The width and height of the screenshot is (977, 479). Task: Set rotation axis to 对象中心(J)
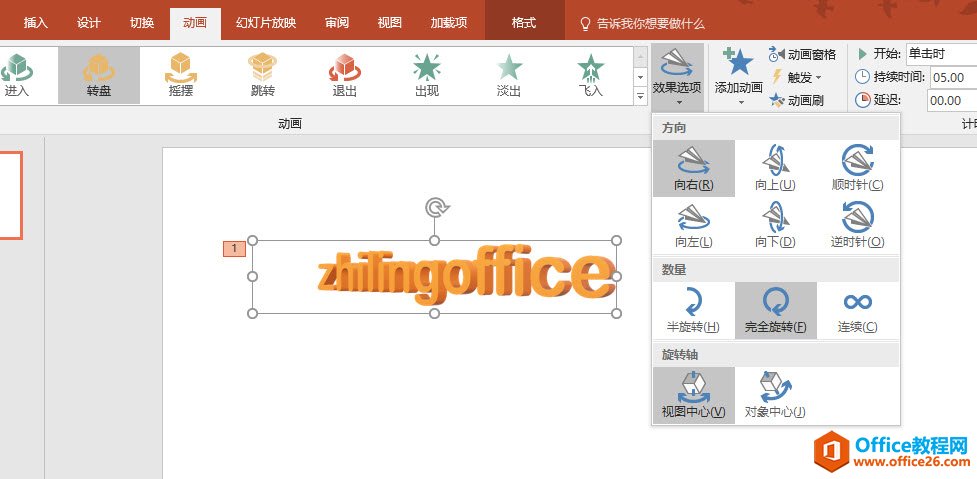[776, 396]
